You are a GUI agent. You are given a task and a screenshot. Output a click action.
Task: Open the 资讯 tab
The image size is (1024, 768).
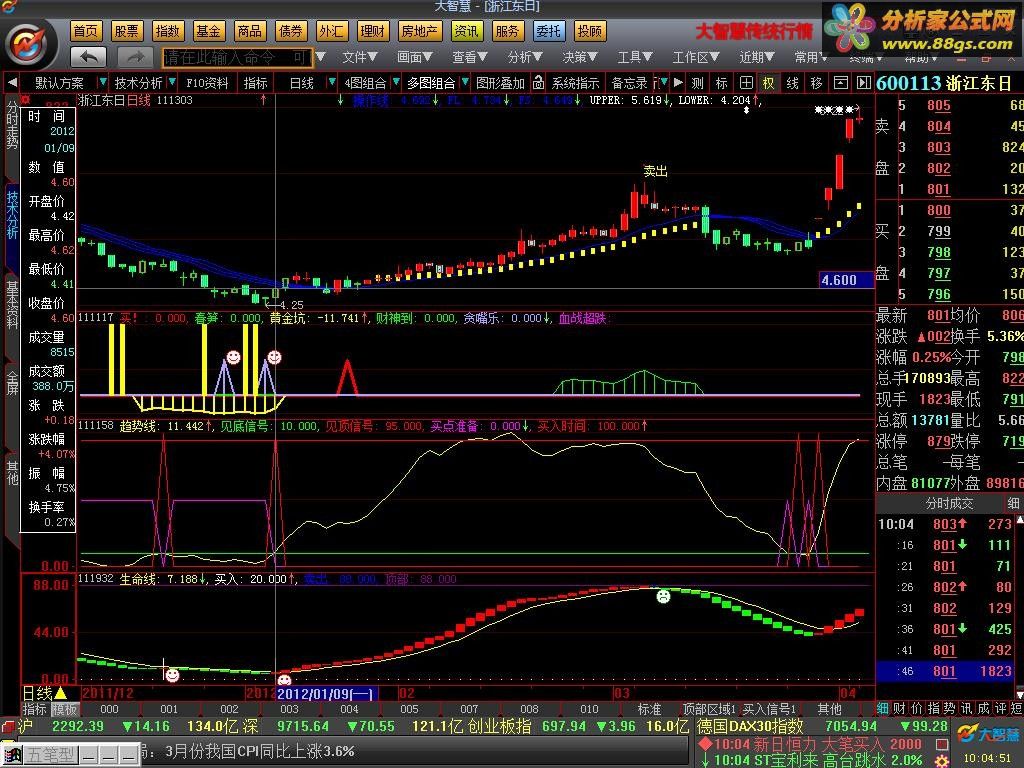pyautogui.click(x=466, y=31)
